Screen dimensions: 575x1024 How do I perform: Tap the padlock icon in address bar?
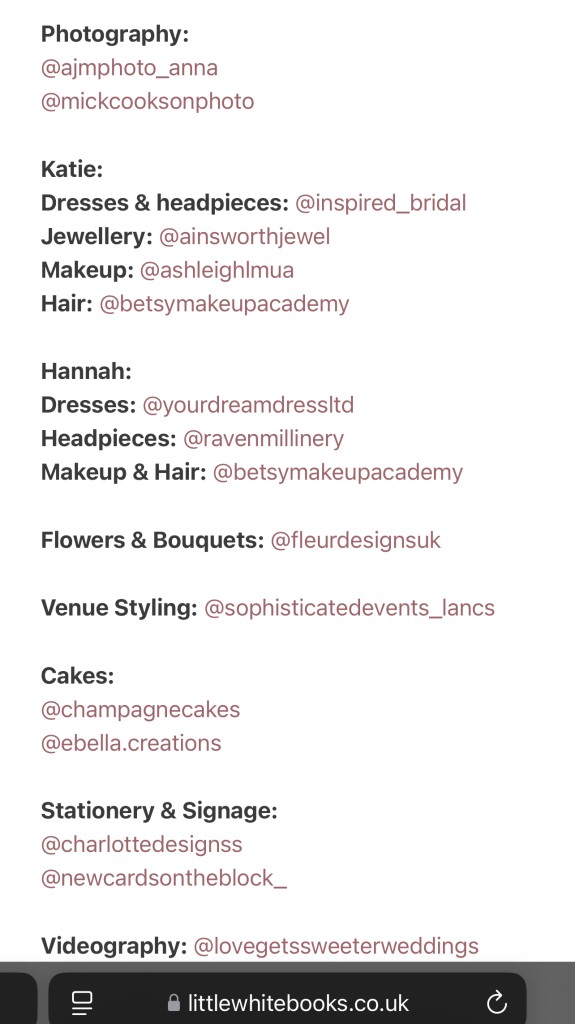(174, 1002)
